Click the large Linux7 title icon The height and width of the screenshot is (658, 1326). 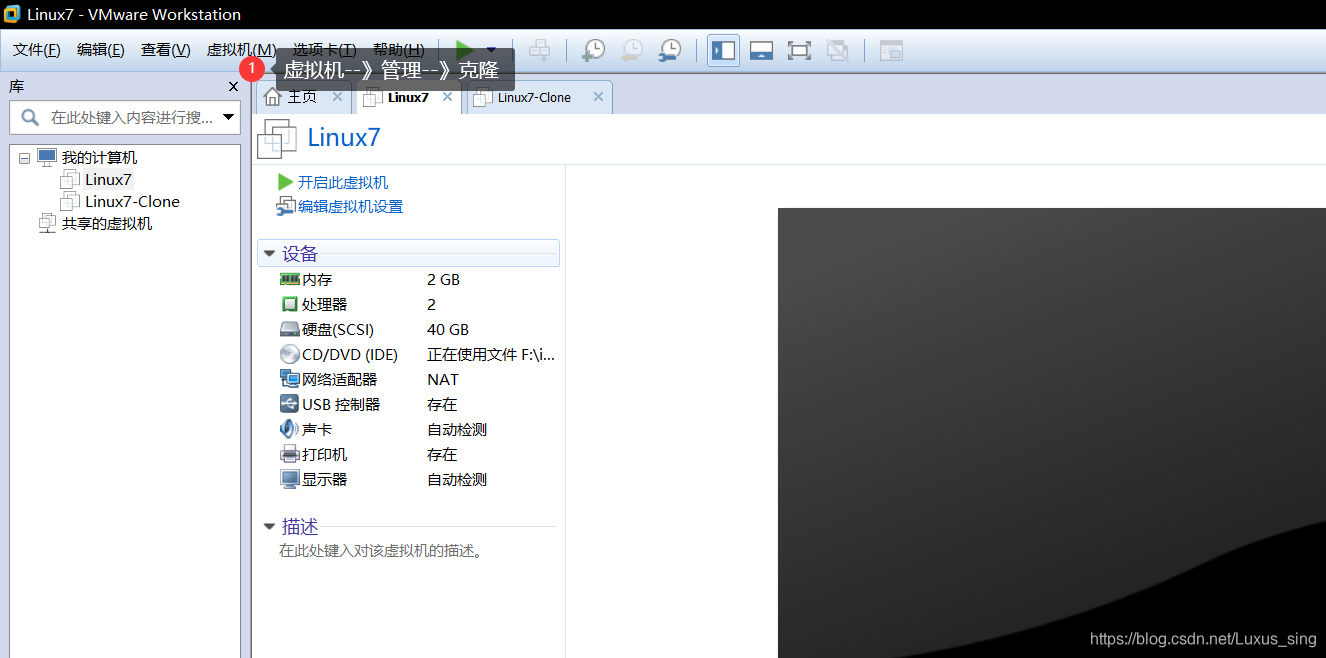pyautogui.click(x=277, y=139)
